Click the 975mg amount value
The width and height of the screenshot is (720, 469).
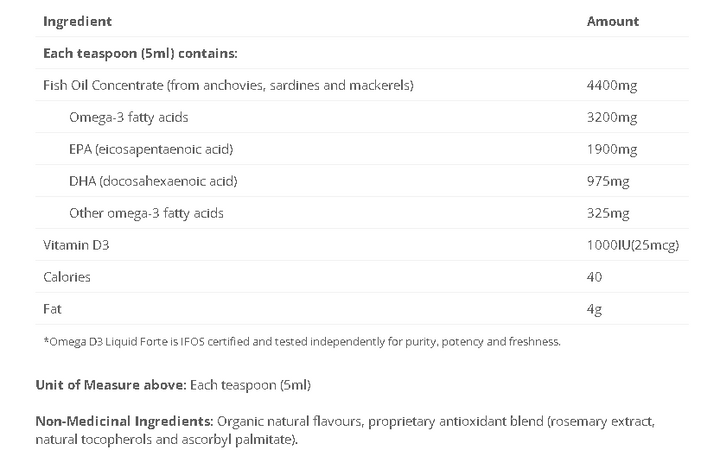coord(608,181)
